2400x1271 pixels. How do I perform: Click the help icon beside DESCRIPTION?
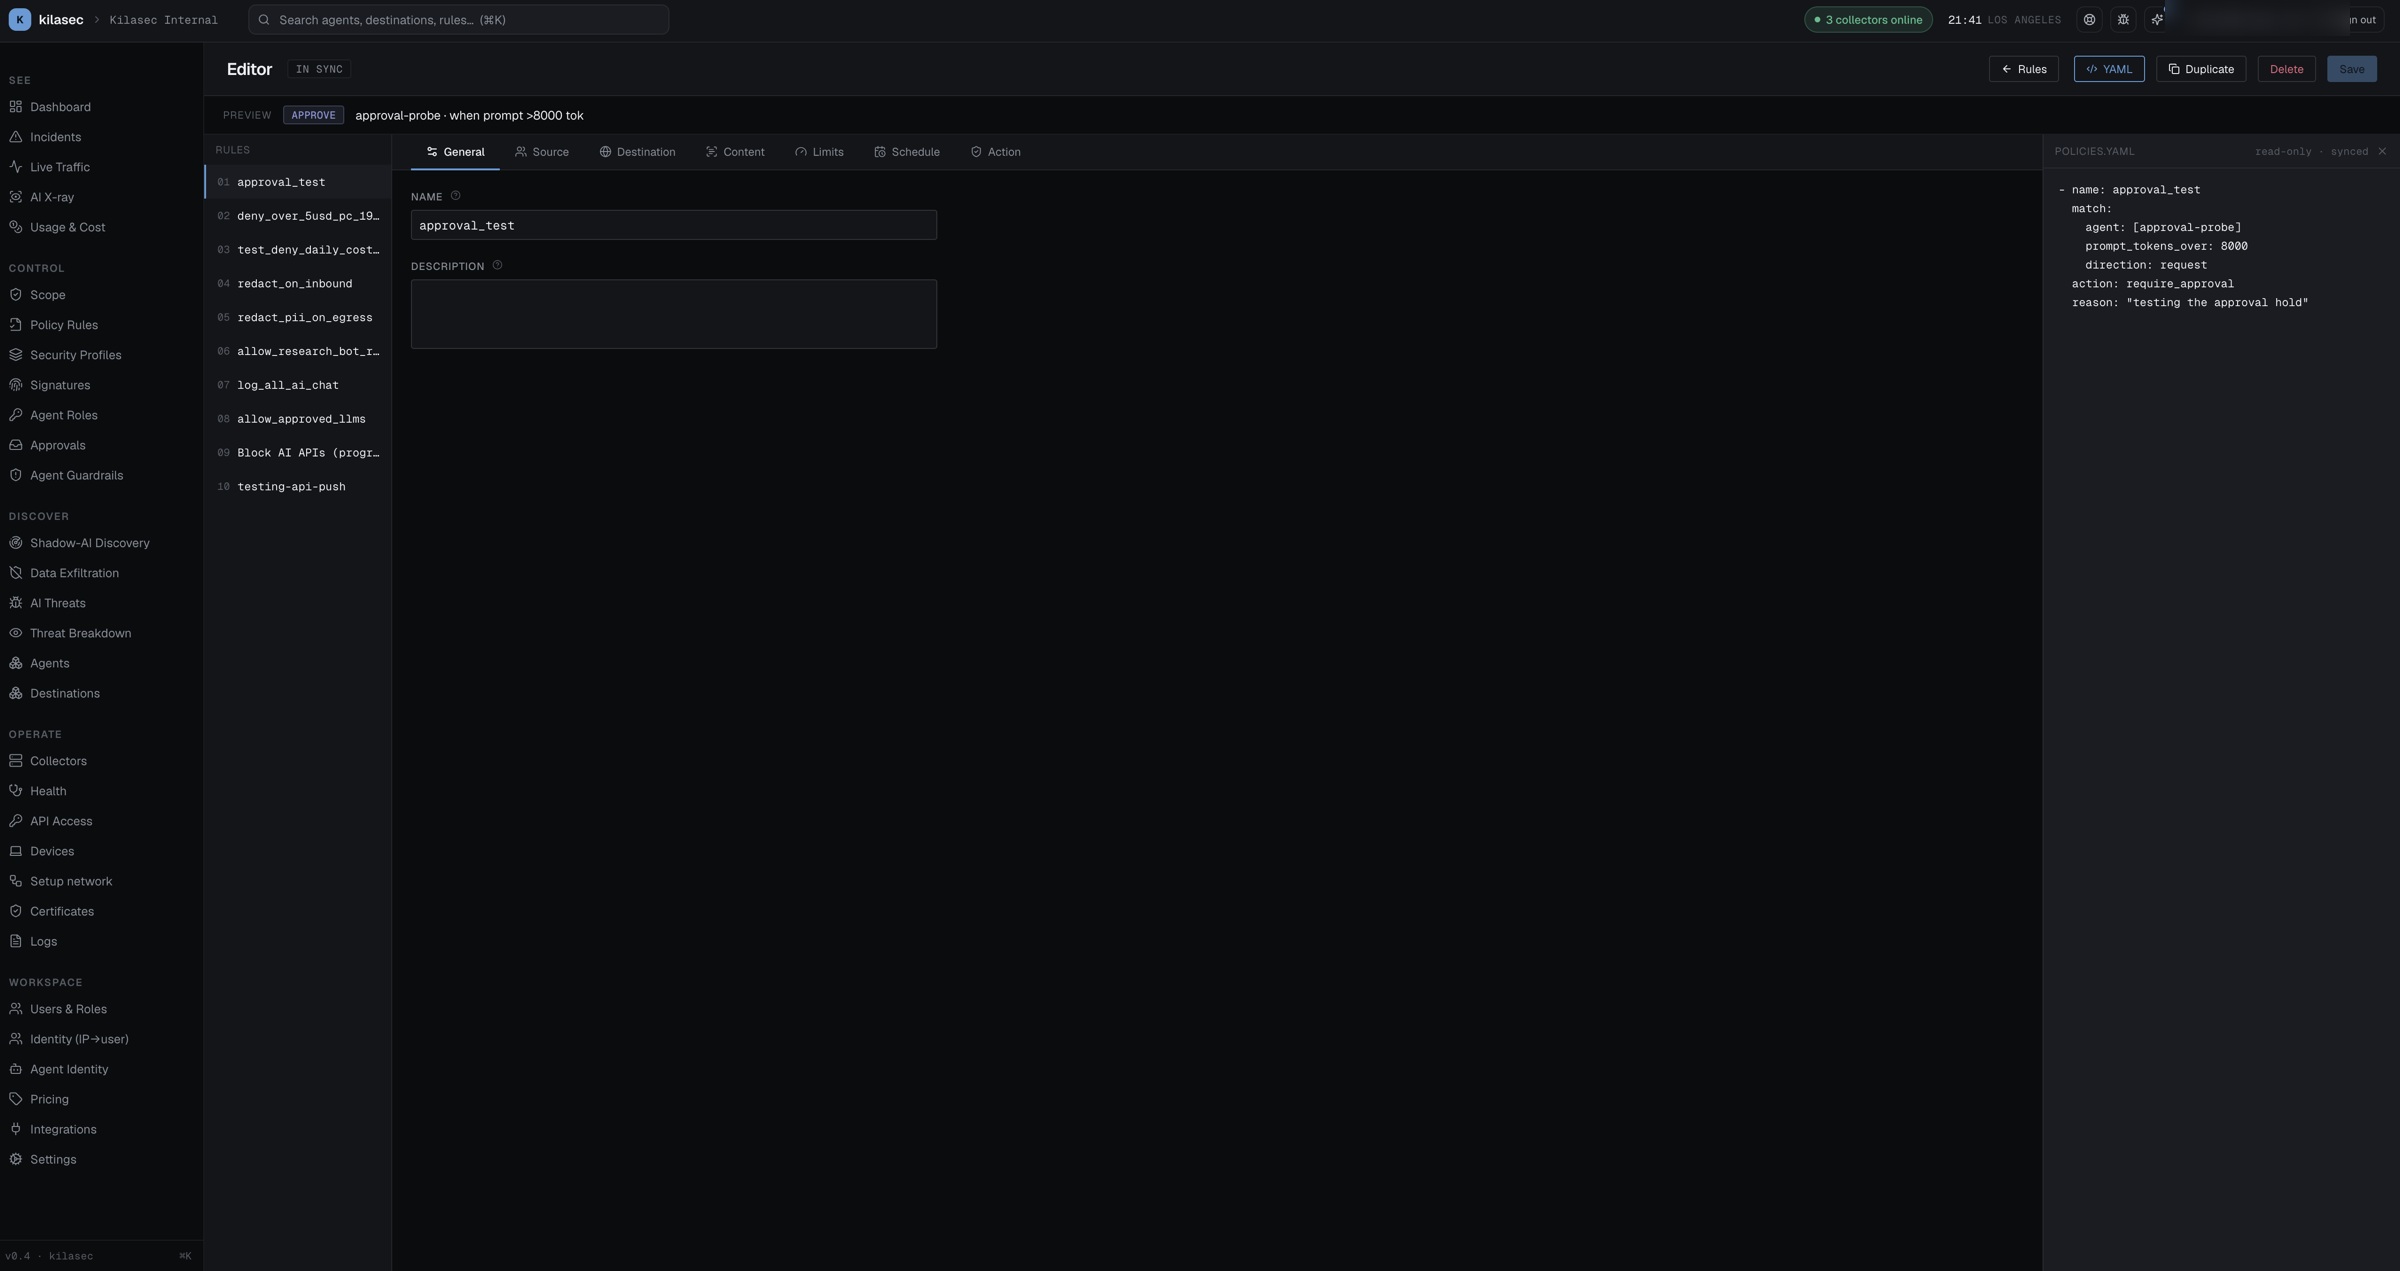click(497, 266)
